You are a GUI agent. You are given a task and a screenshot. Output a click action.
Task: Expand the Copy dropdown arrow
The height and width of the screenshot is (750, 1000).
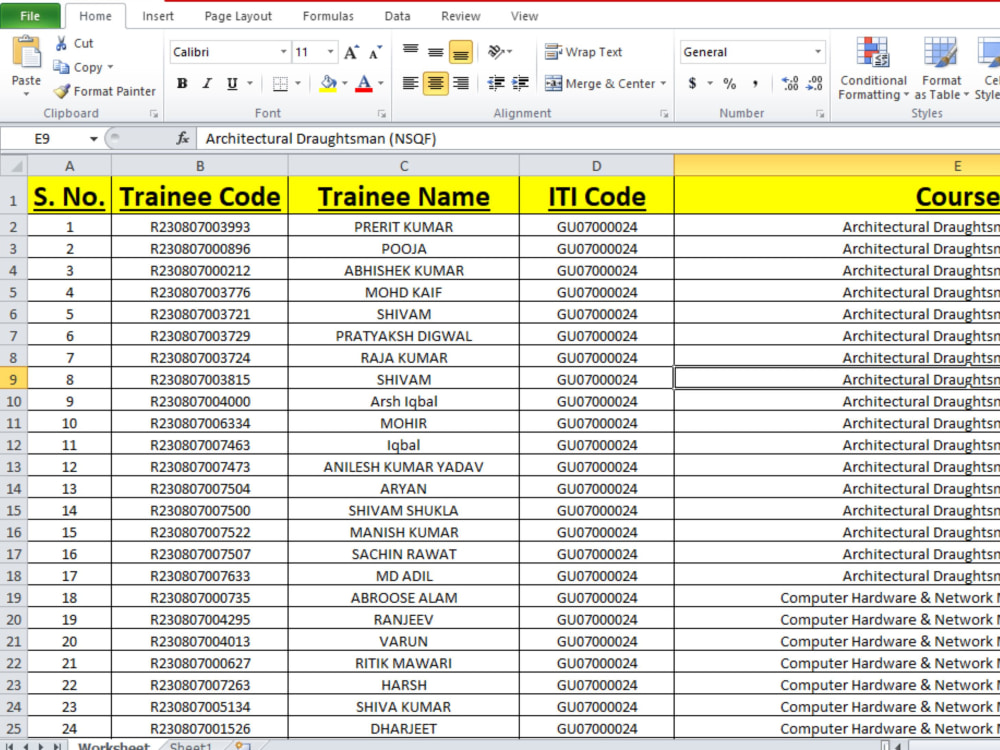[110, 67]
